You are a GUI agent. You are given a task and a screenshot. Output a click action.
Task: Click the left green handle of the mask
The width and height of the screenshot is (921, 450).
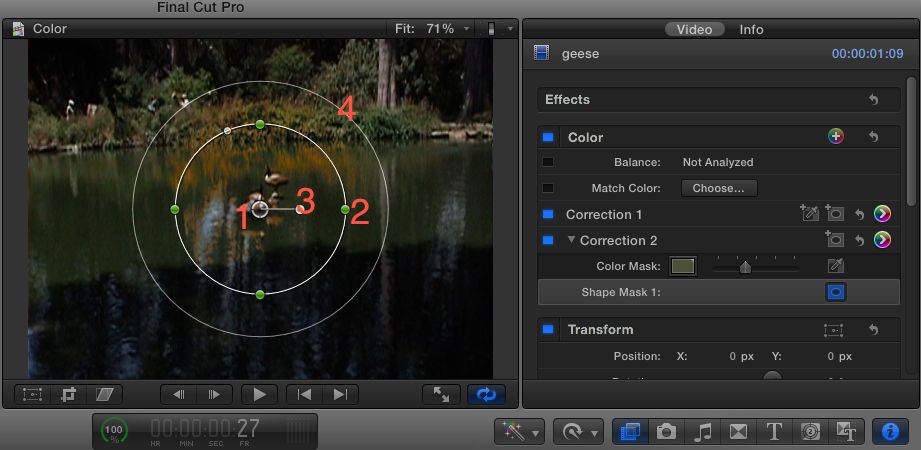(x=174, y=209)
